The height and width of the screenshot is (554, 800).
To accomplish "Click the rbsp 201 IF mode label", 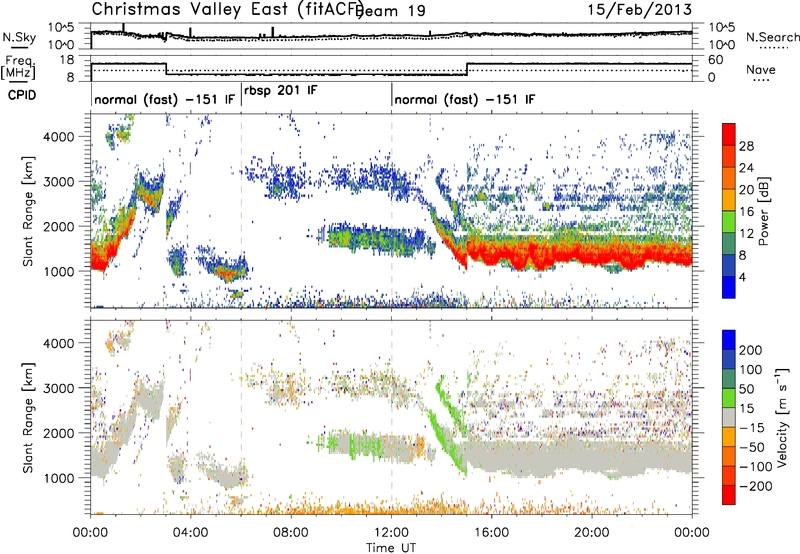I will tap(281, 90).
